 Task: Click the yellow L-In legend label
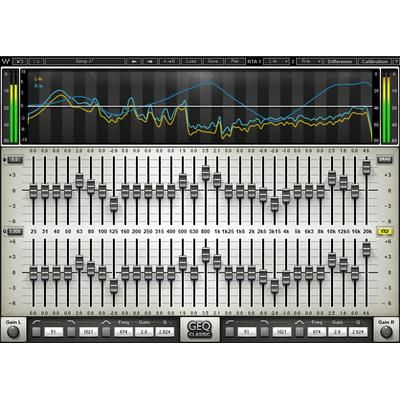[x=39, y=79]
